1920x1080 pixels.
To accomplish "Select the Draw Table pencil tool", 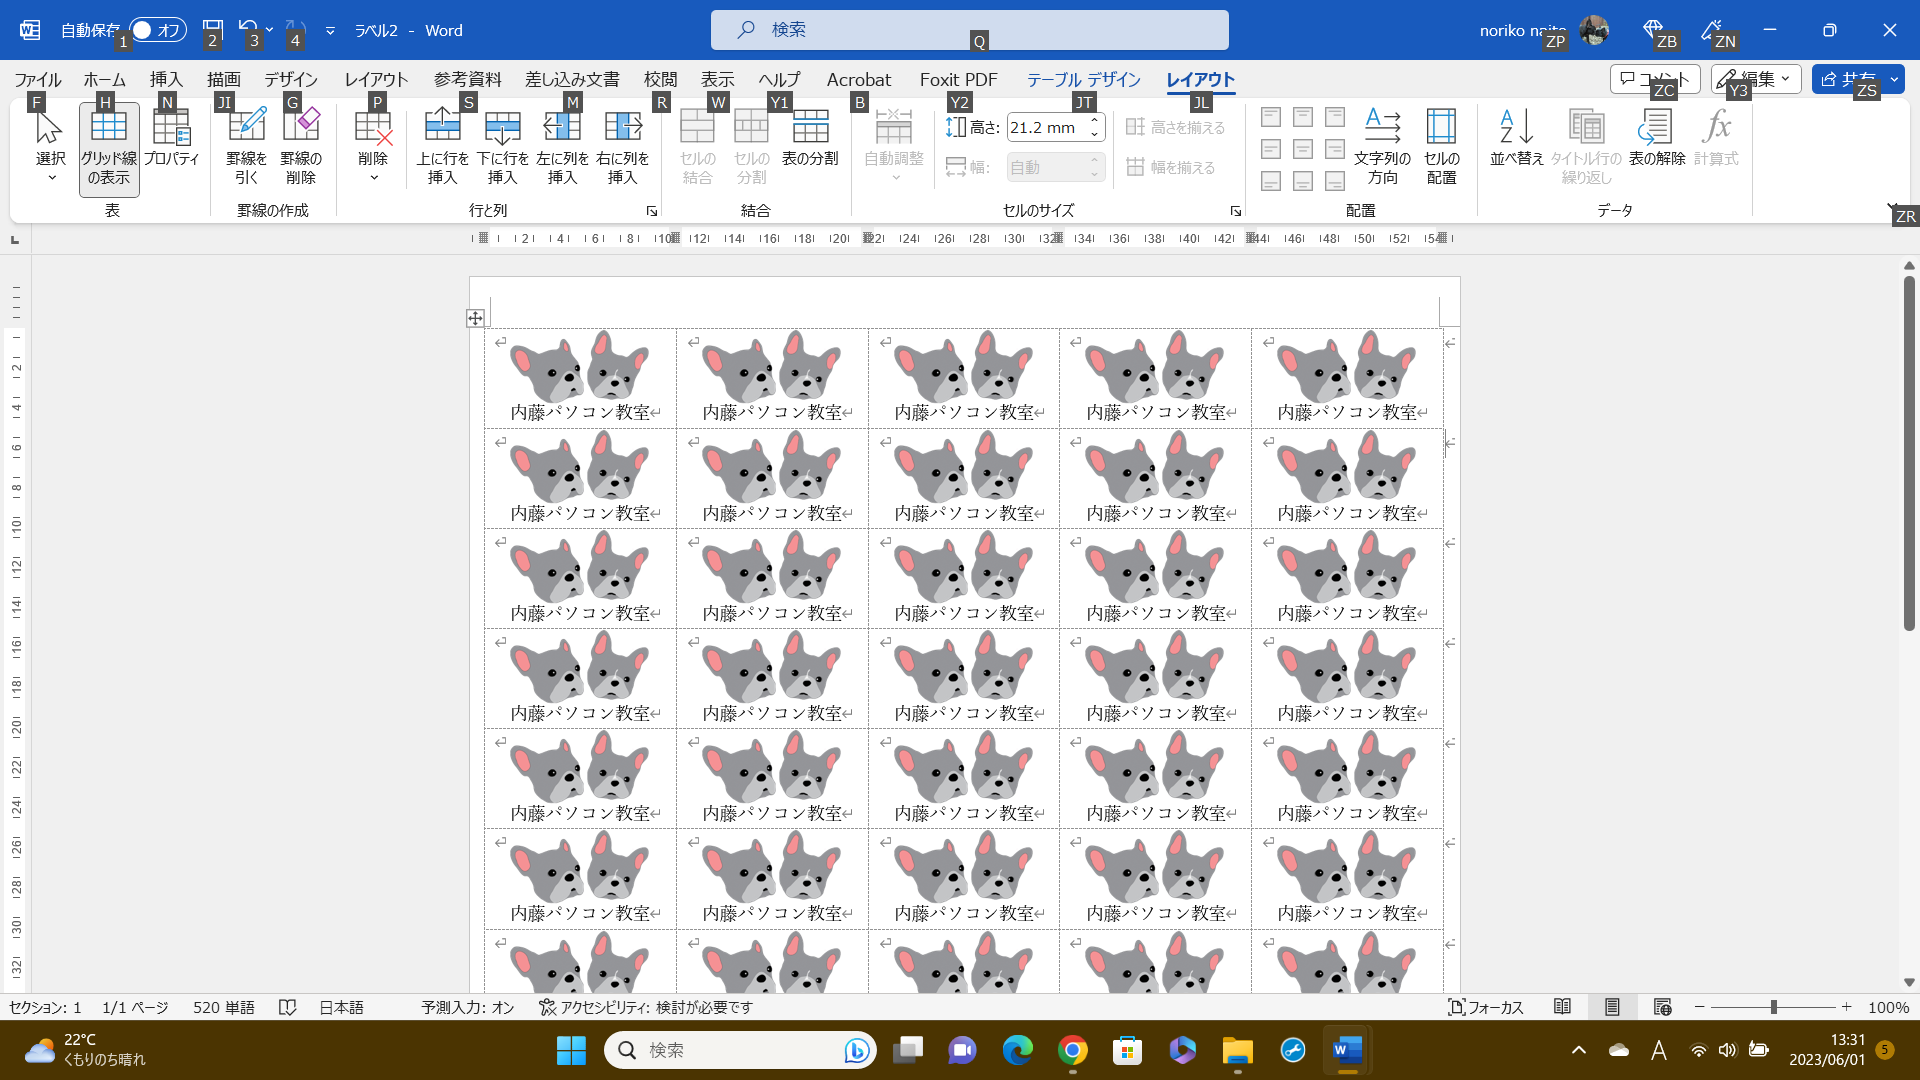I will click(x=246, y=147).
